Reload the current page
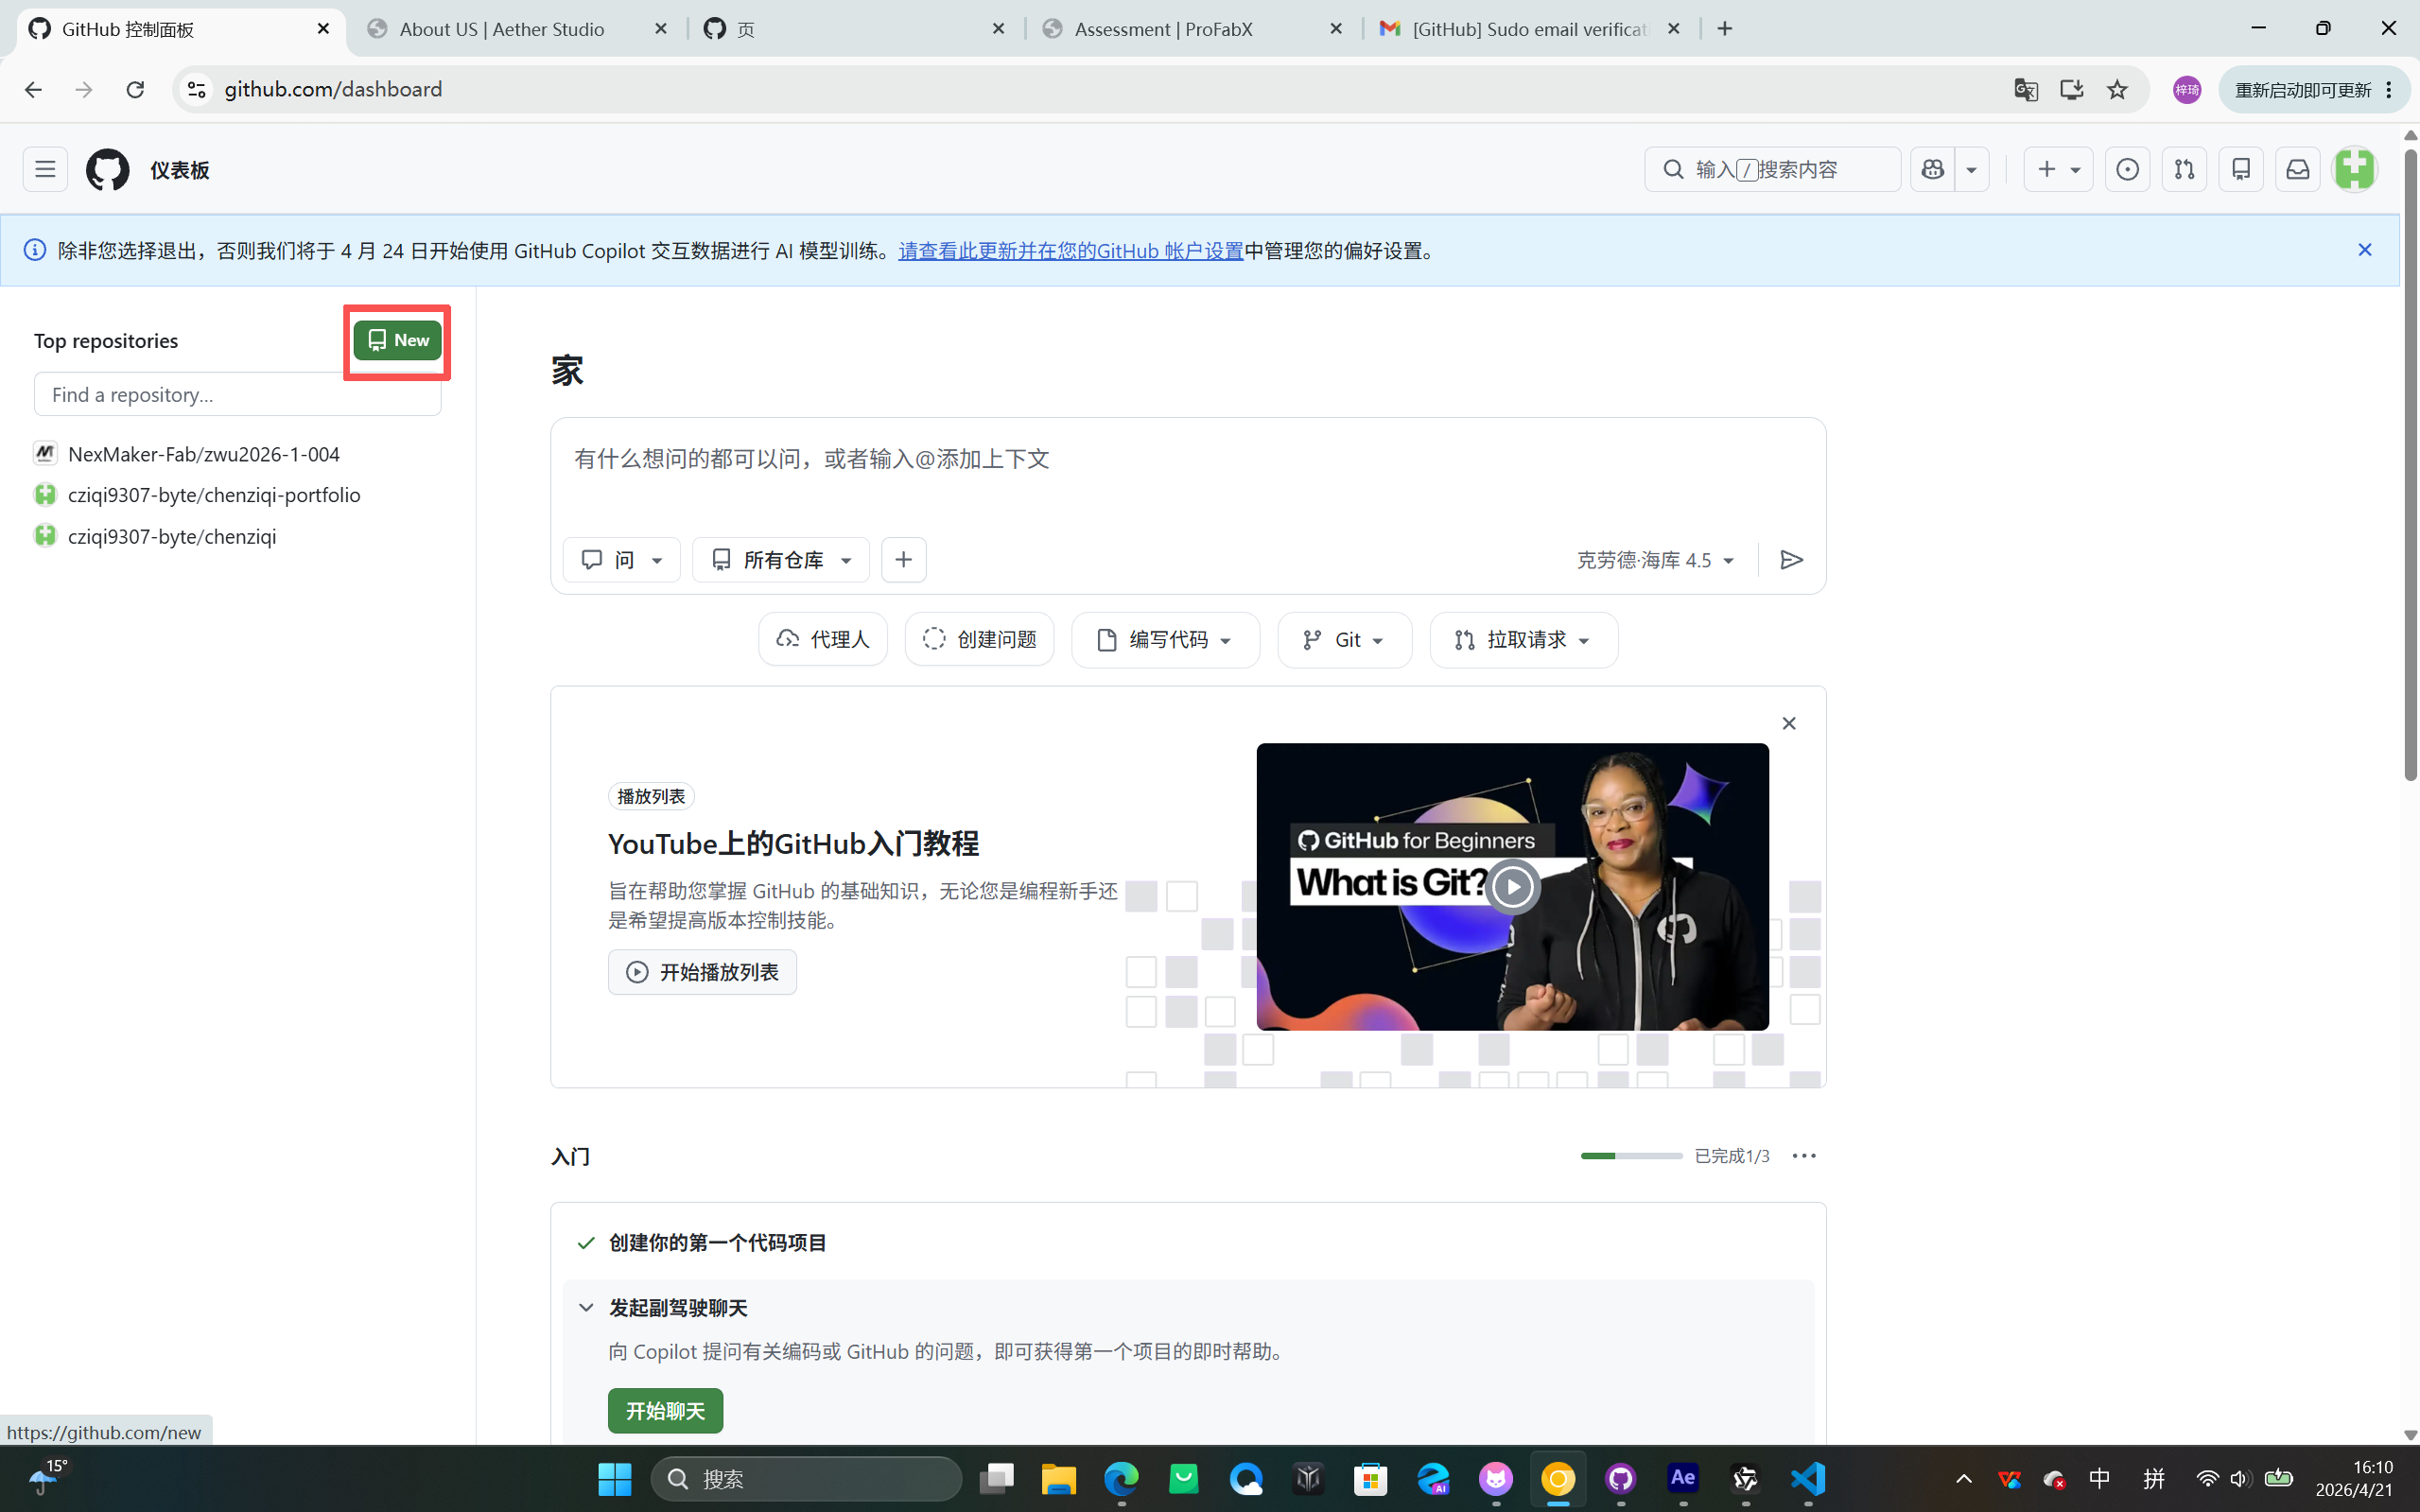This screenshot has width=2420, height=1512. click(135, 89)
